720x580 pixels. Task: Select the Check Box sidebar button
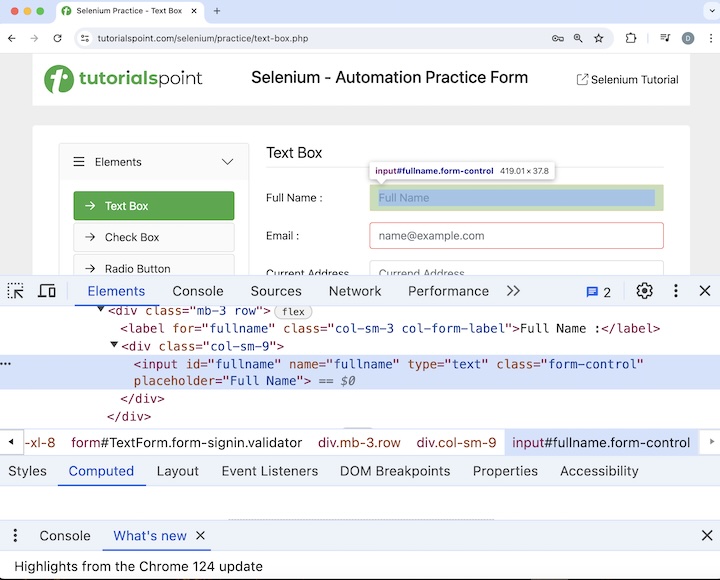(153, 237)
